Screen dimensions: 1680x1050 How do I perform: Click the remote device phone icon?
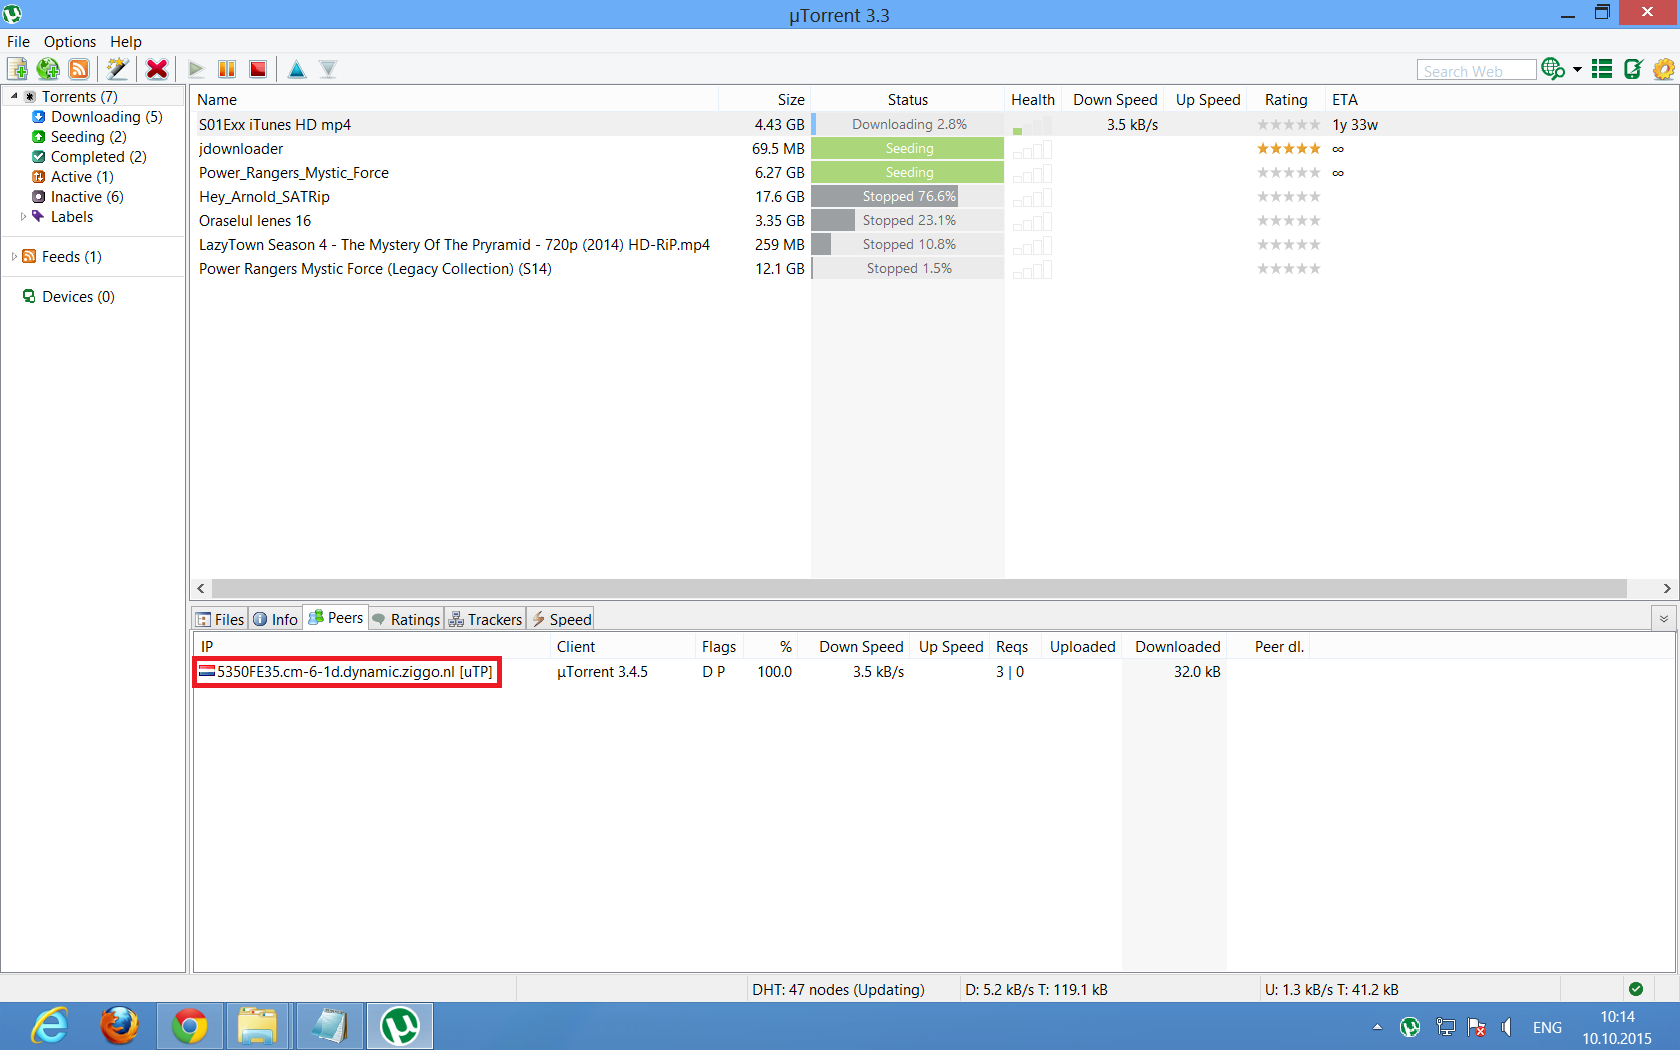(1633, 69)
